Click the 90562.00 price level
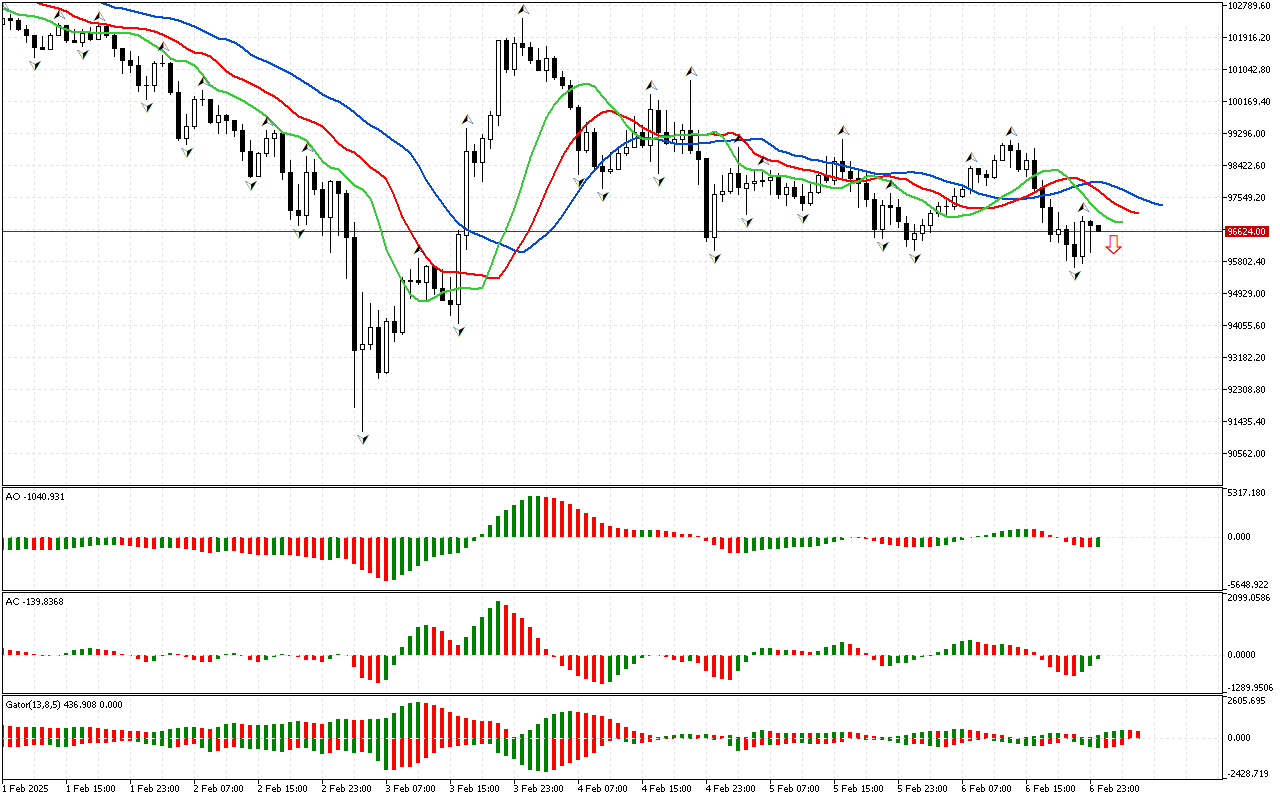The height and width of the screenshot is (800, 1280). [1246, 454]
